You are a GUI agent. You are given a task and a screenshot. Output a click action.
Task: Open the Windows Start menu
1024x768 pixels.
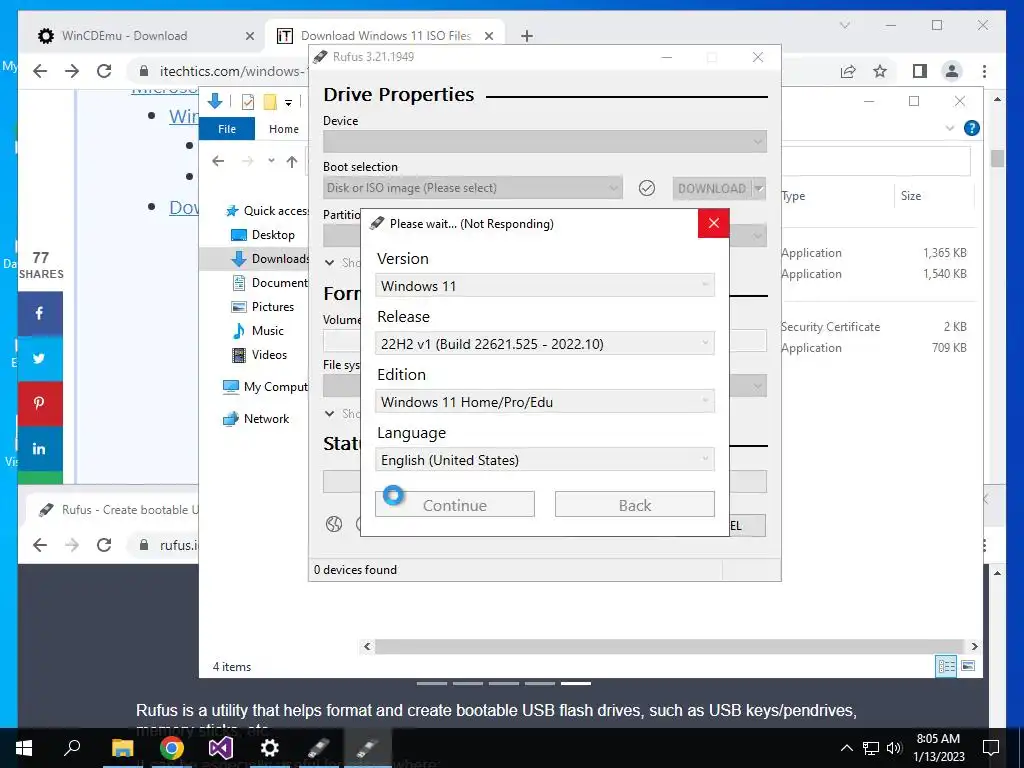(x=24, y=748)
